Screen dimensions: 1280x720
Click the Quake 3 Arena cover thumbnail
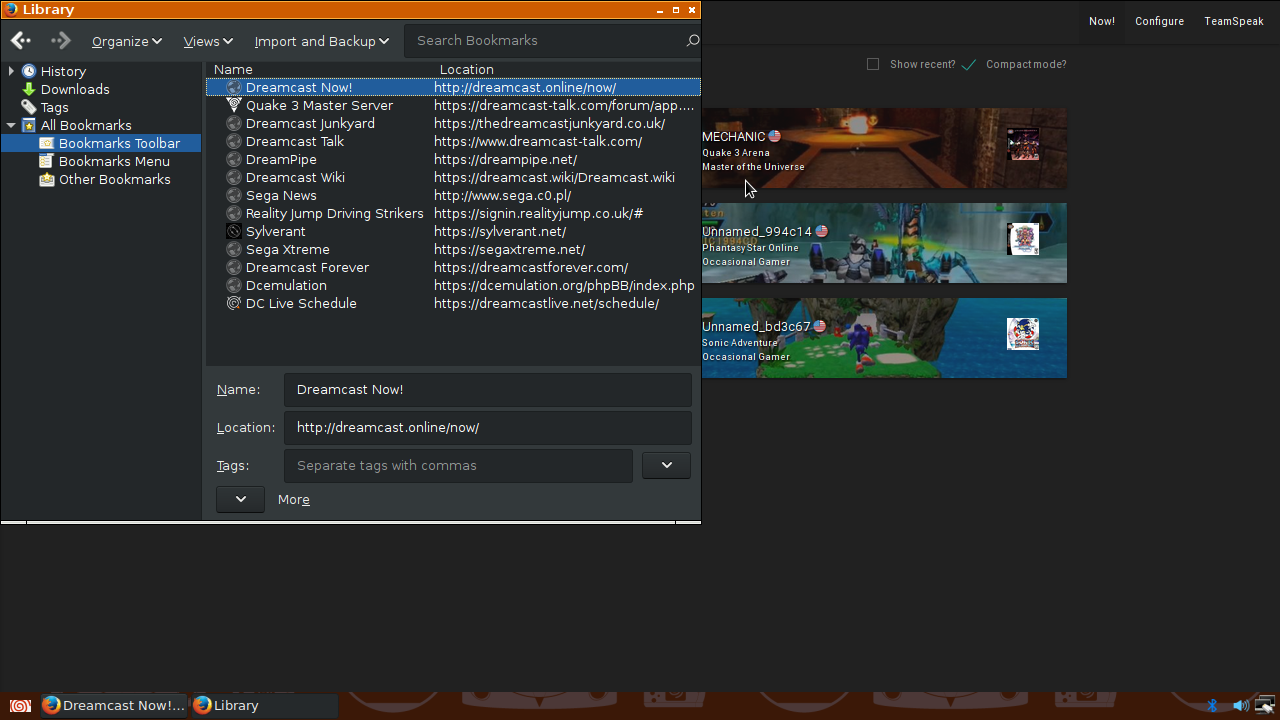(1023, 144)
